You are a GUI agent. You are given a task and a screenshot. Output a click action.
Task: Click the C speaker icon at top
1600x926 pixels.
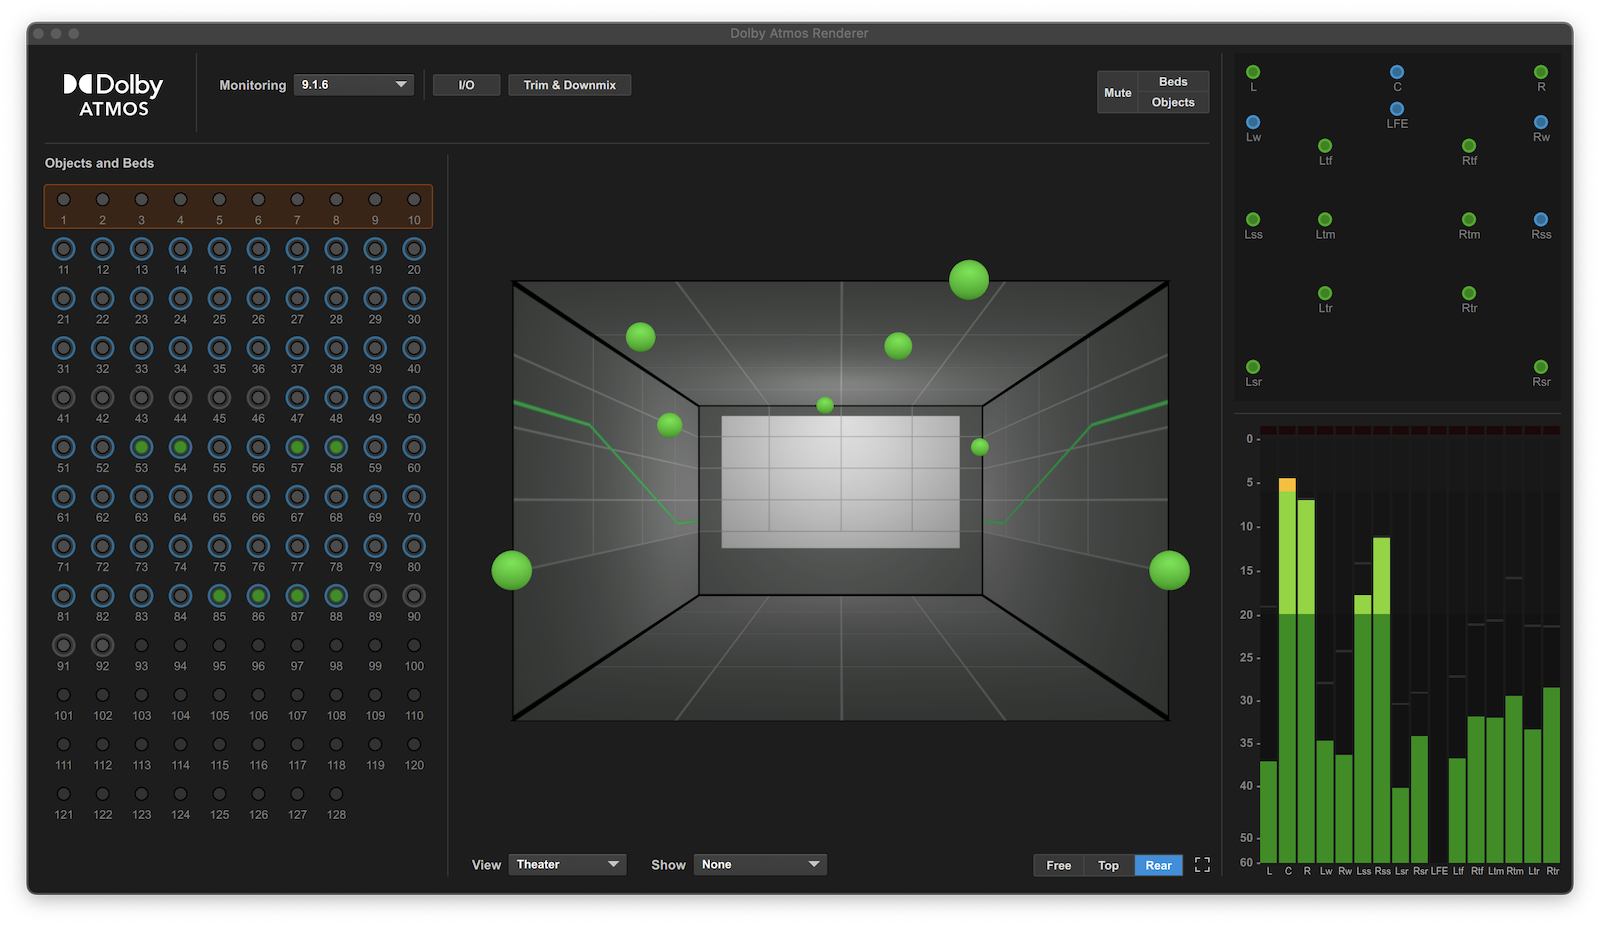point(1397,71)
